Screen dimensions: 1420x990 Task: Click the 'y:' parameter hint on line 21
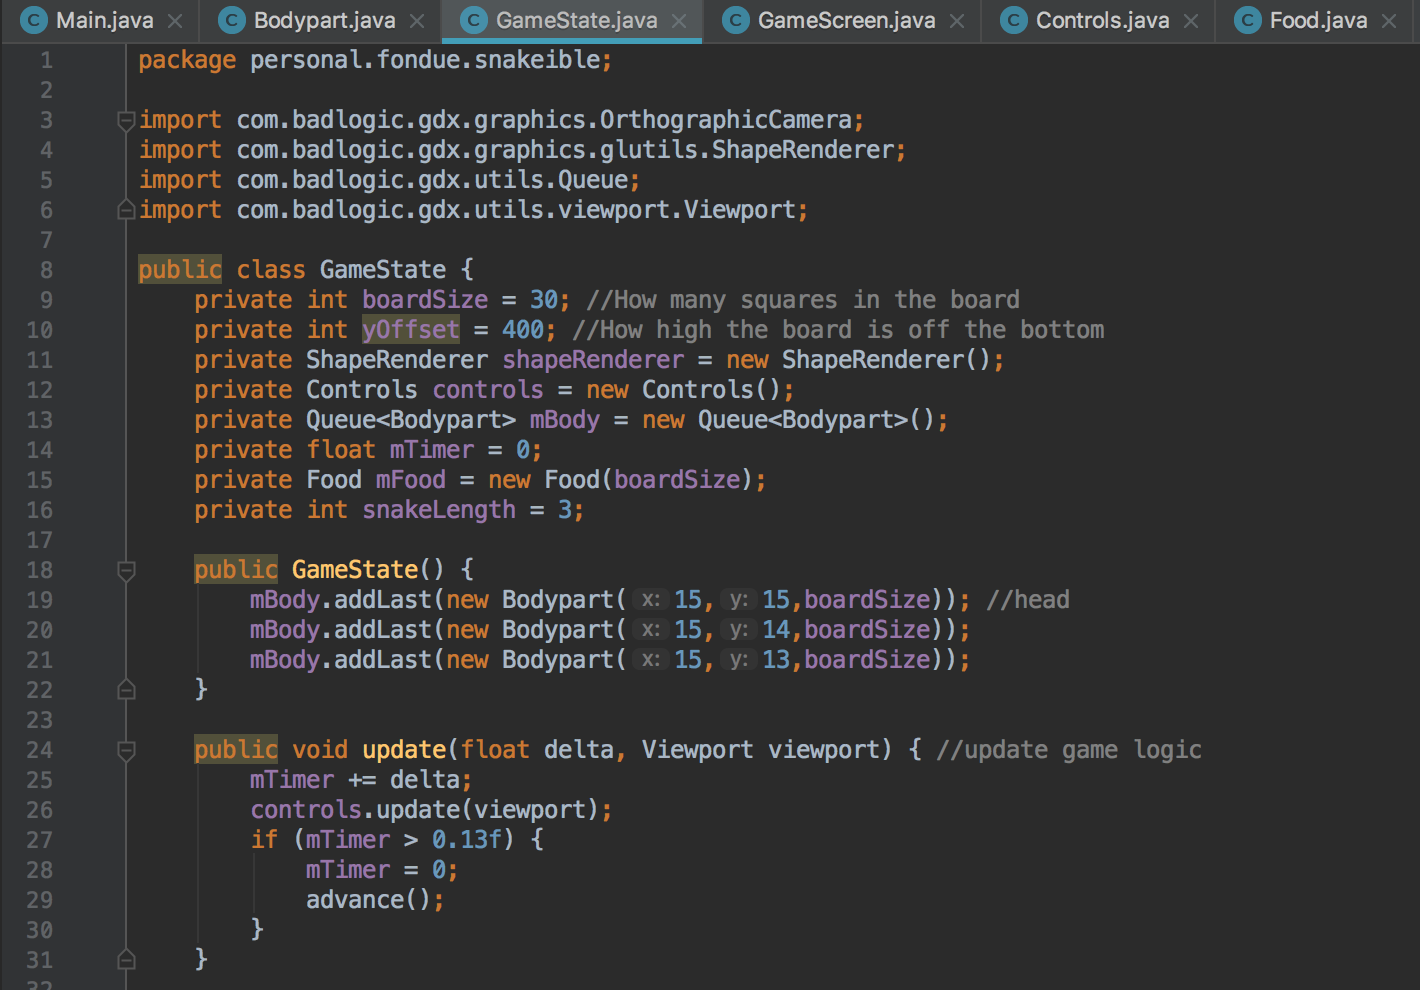point(739,660)
